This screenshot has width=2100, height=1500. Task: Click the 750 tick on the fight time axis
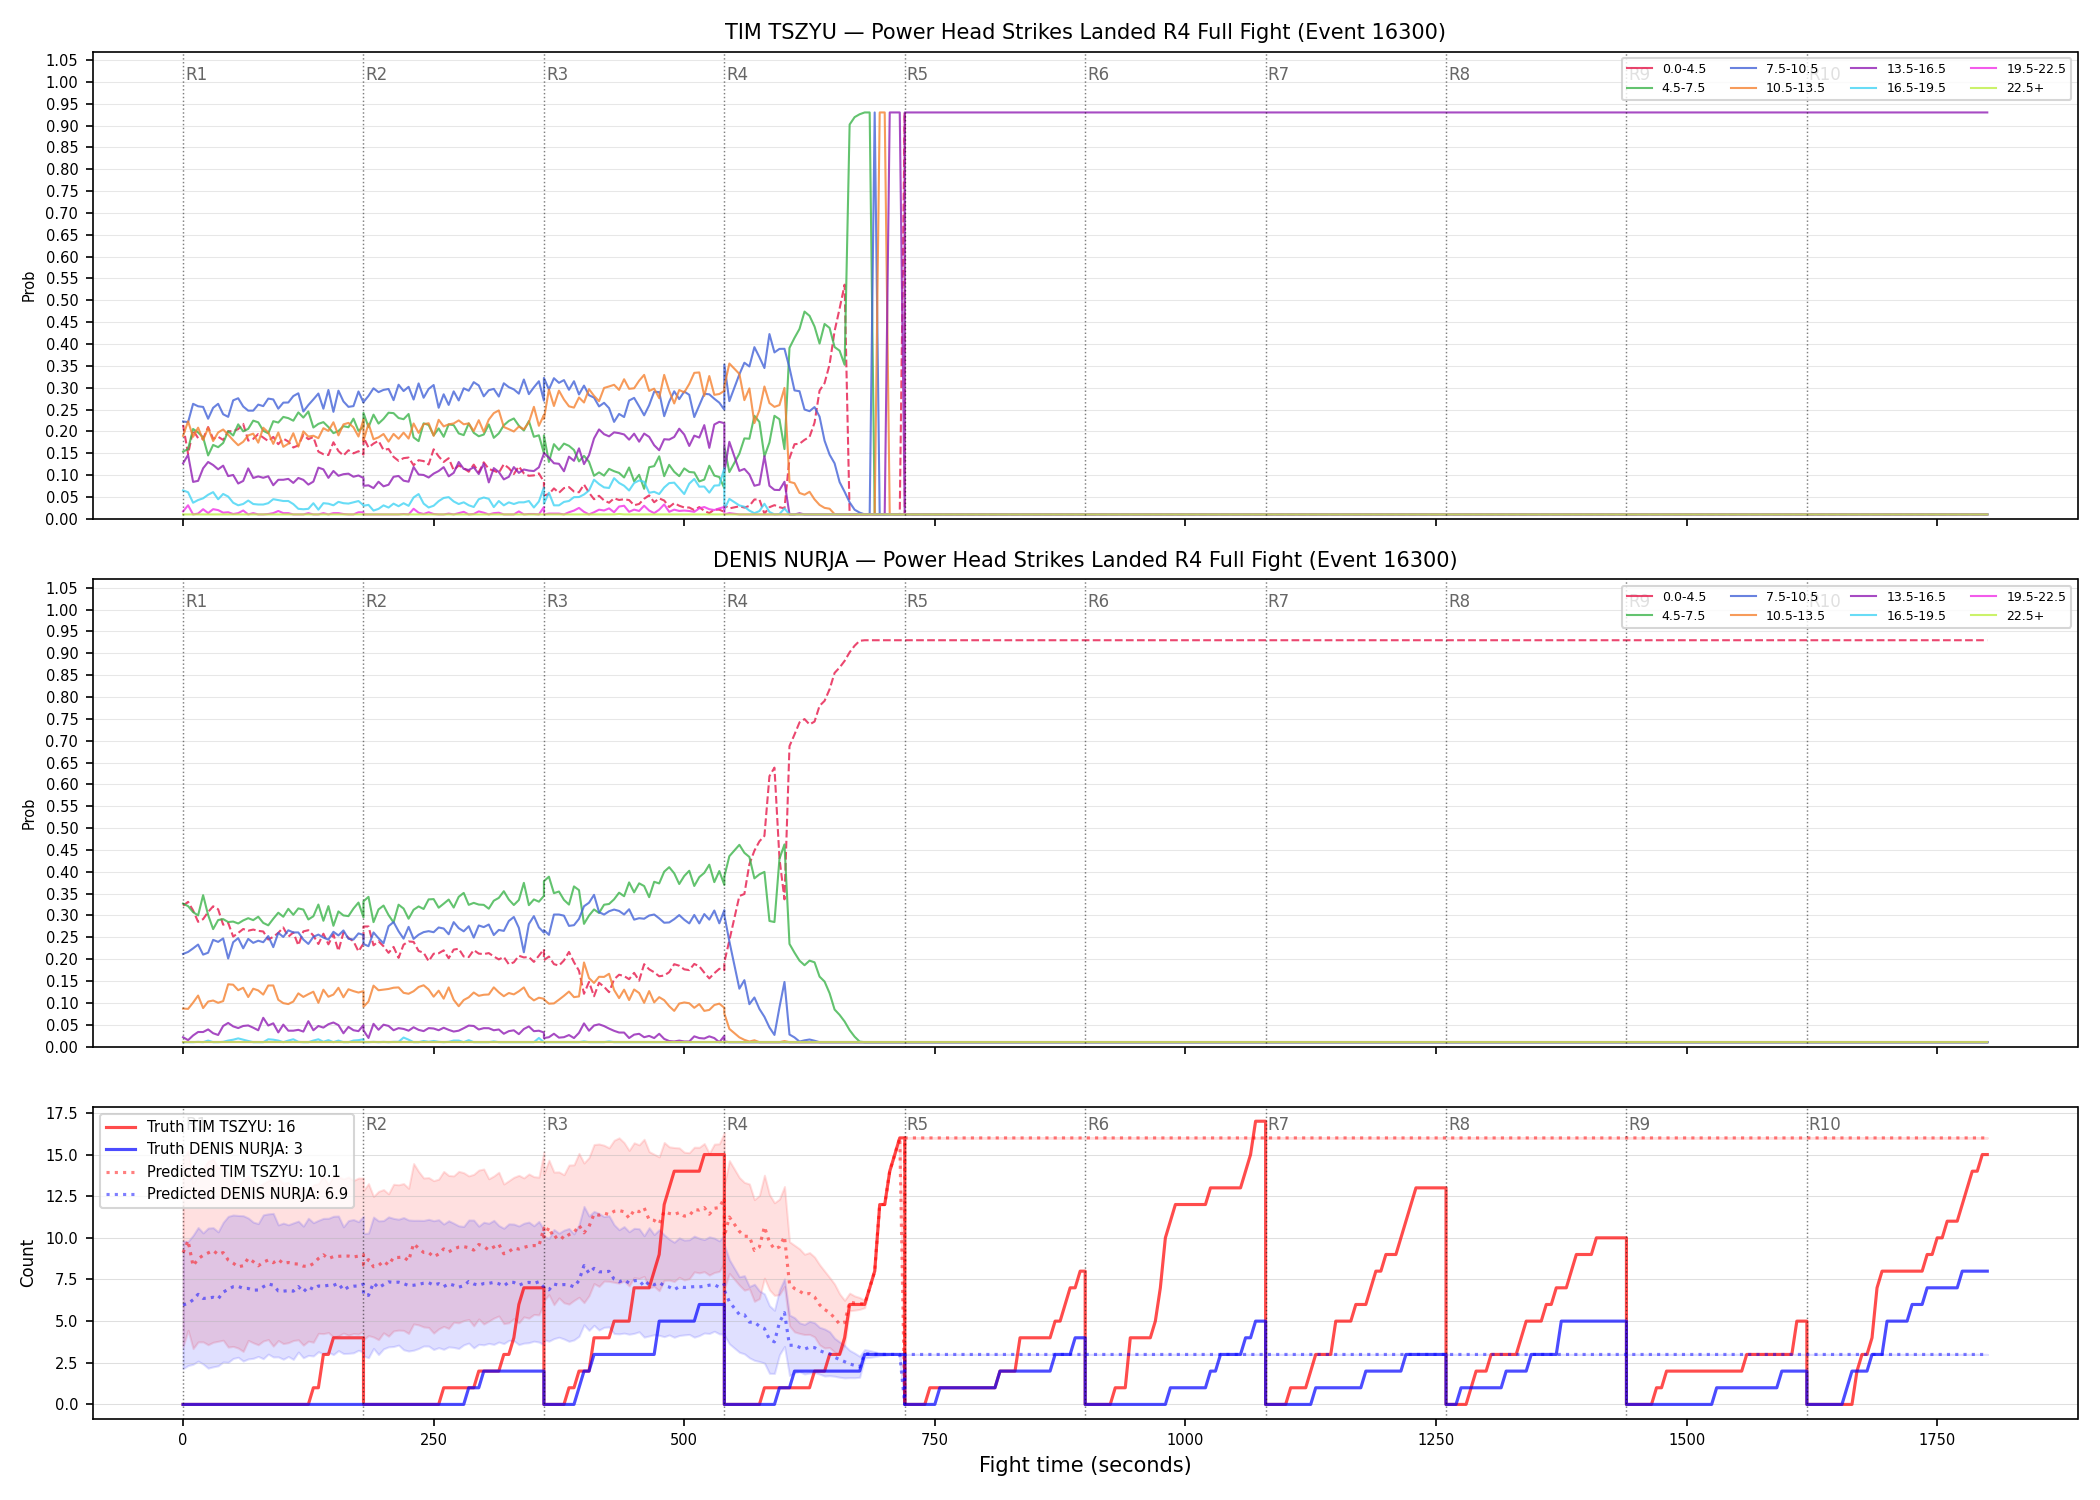(935, 1439)
